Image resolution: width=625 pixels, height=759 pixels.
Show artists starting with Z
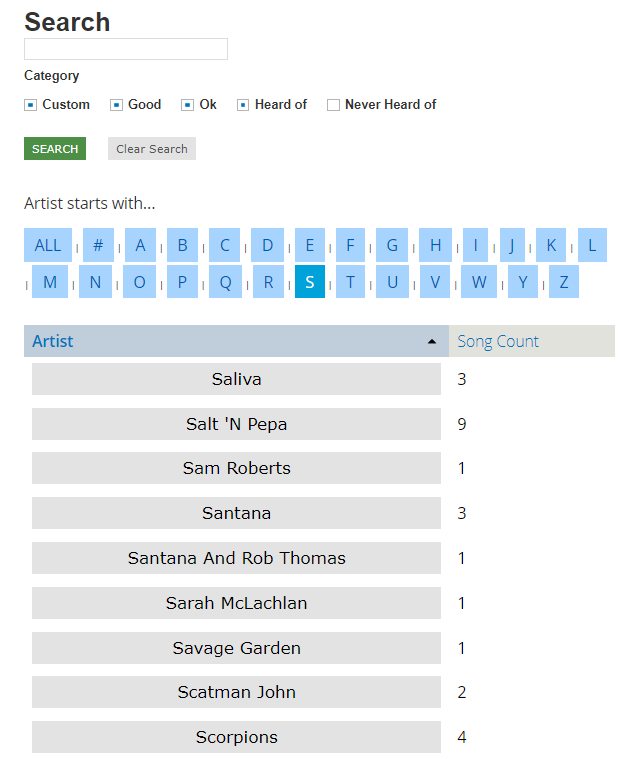pyautogui.click(x=564, y=282)
